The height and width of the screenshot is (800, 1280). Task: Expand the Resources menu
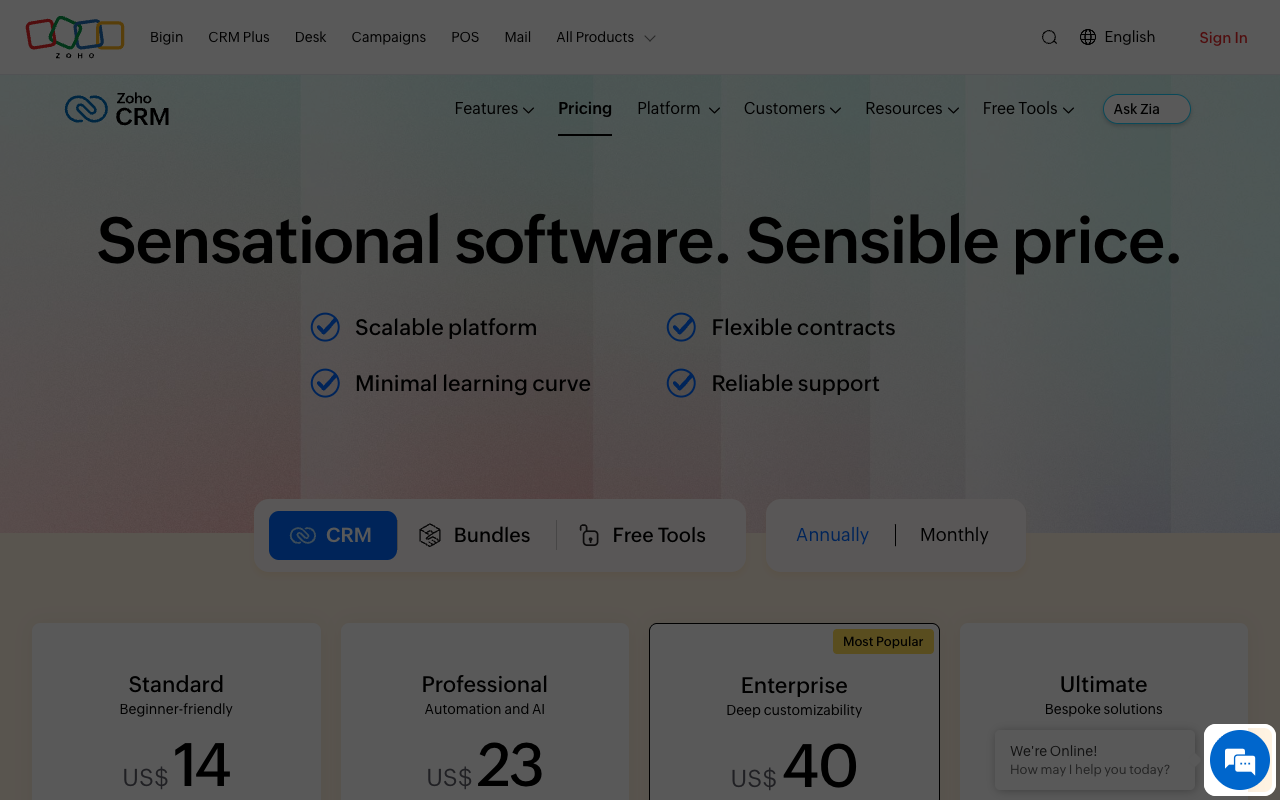pos(912,108)
